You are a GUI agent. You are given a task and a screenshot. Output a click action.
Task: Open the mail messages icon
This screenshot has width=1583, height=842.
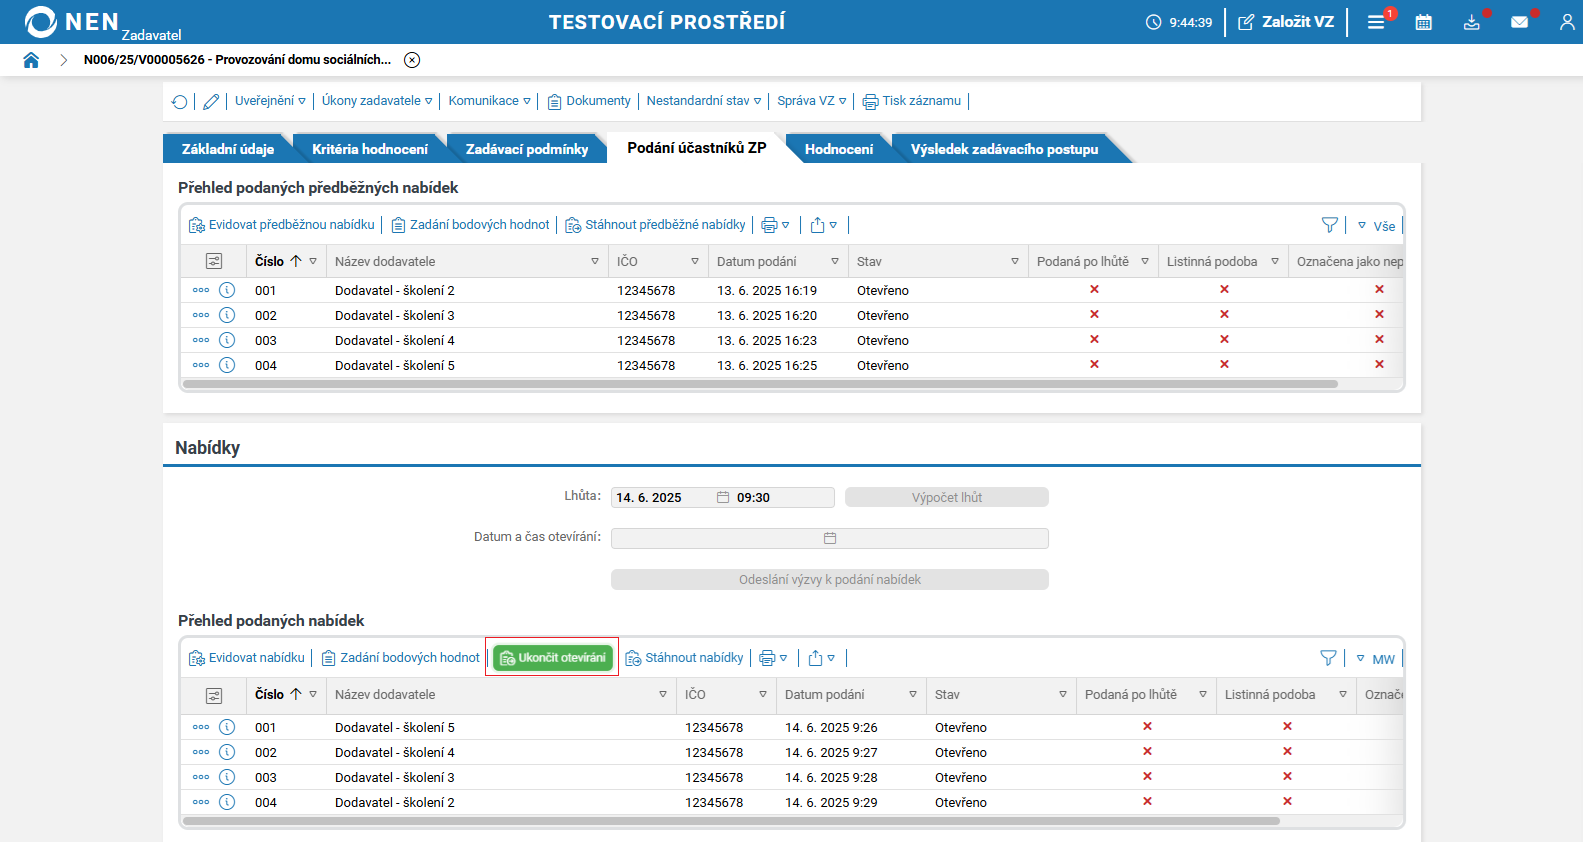coord(1519,22)
